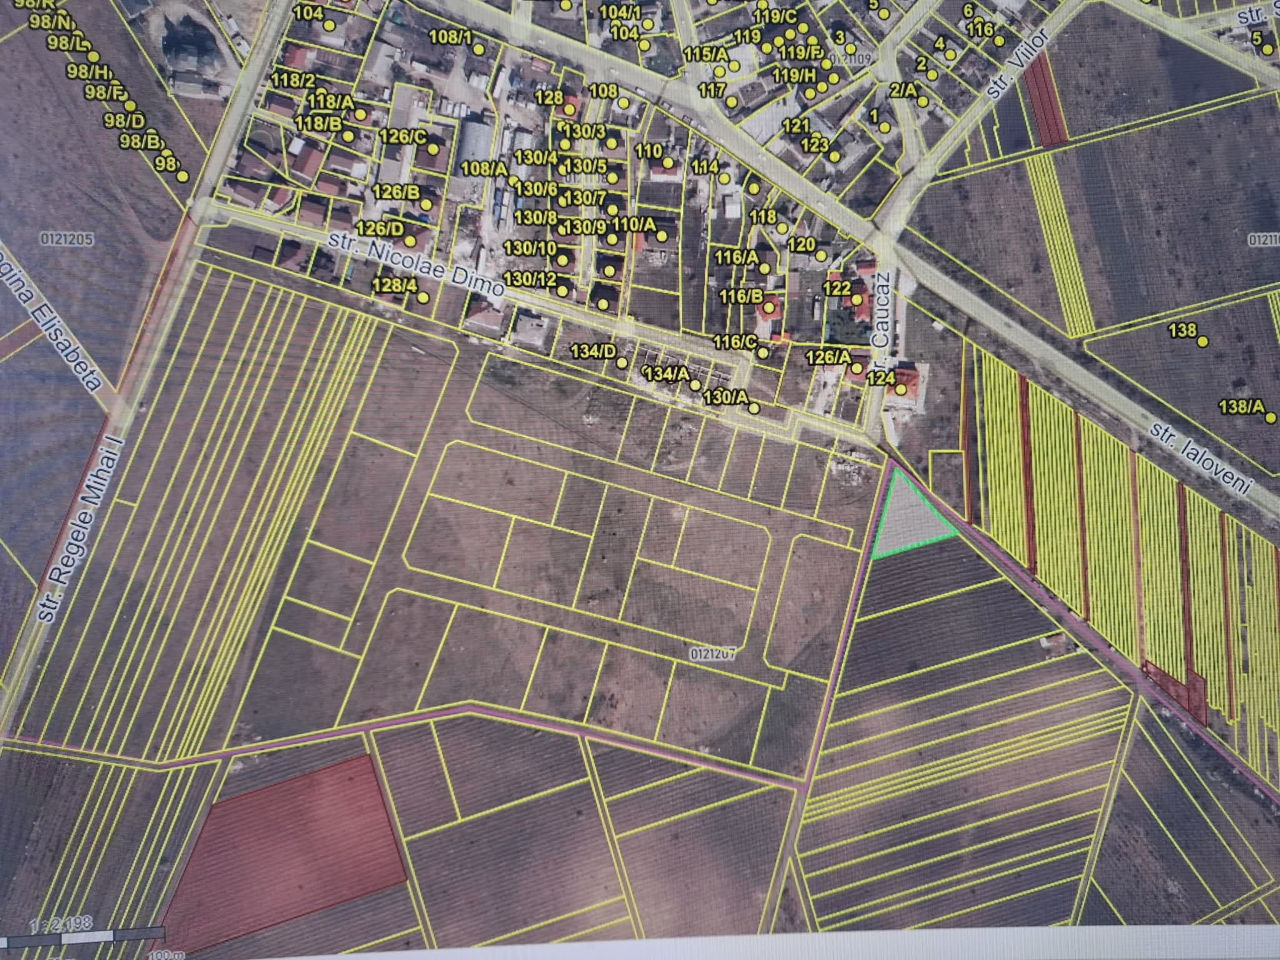Image resolution: width=1280 pixels, height=960 pixels.
Task: Select the address label 121
Action: [x=795, y=125]
